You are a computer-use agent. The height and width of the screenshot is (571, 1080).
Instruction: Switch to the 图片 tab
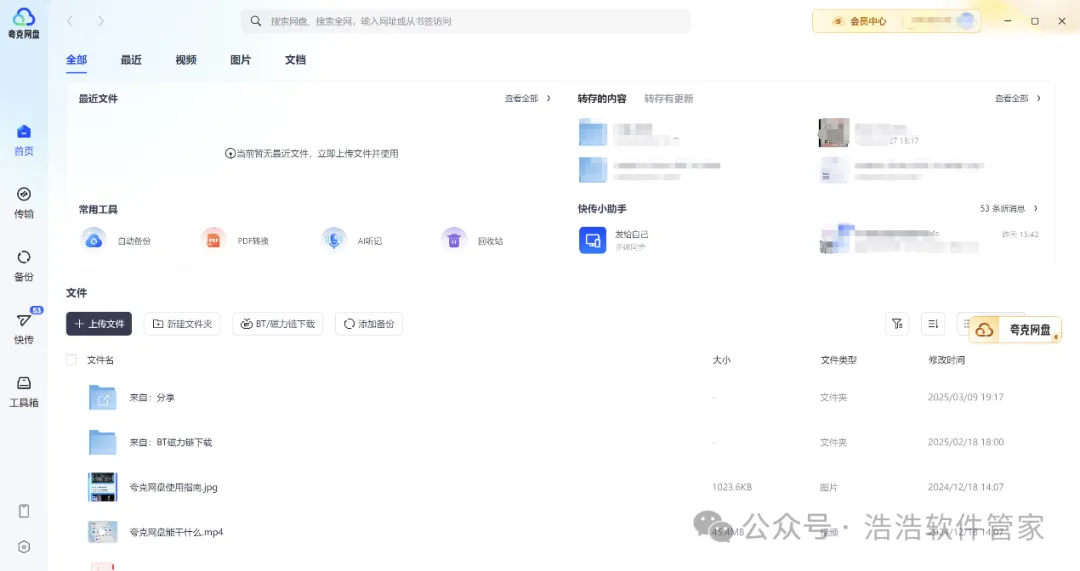[x=240, y=60]
